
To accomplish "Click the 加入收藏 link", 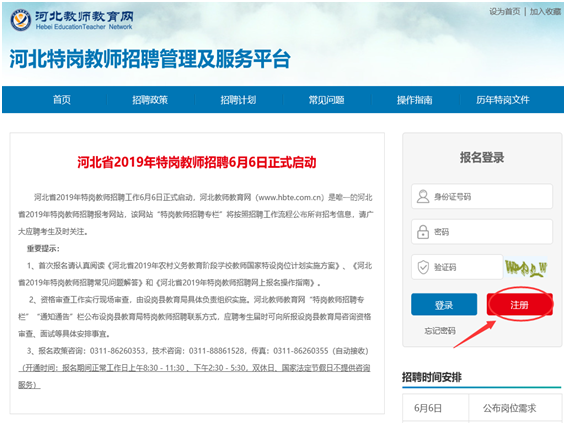I will [x=545, y=12].
